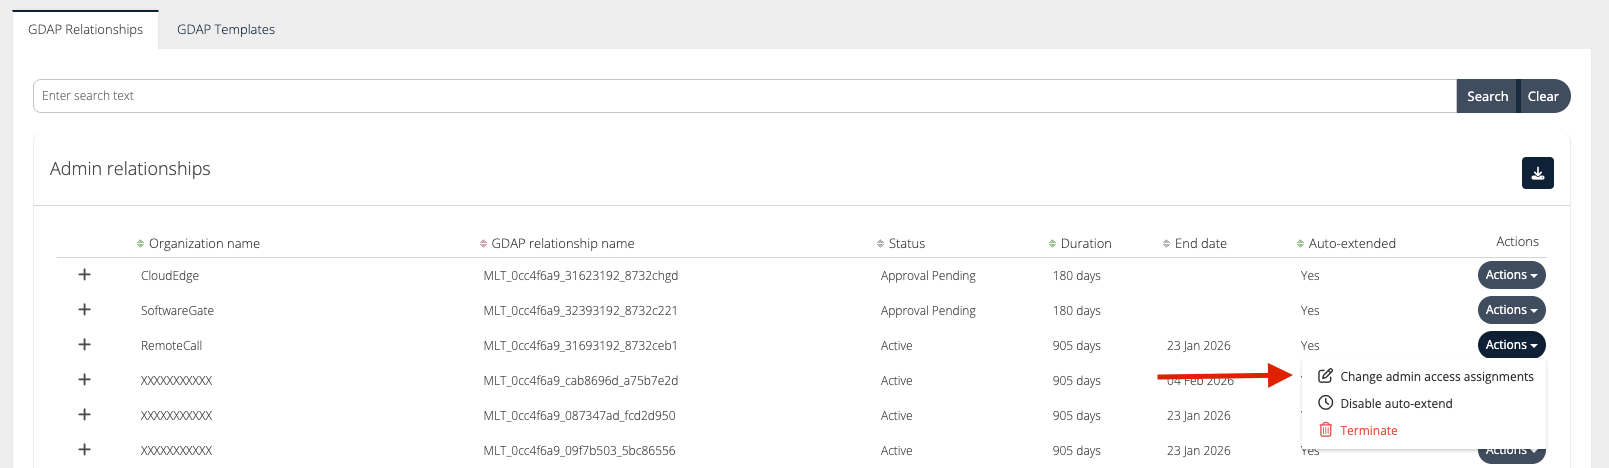Select the CloudEdge organization name
Viewport: 1609px width, 468px height.
pyautogui.click(x=170, y=276)
